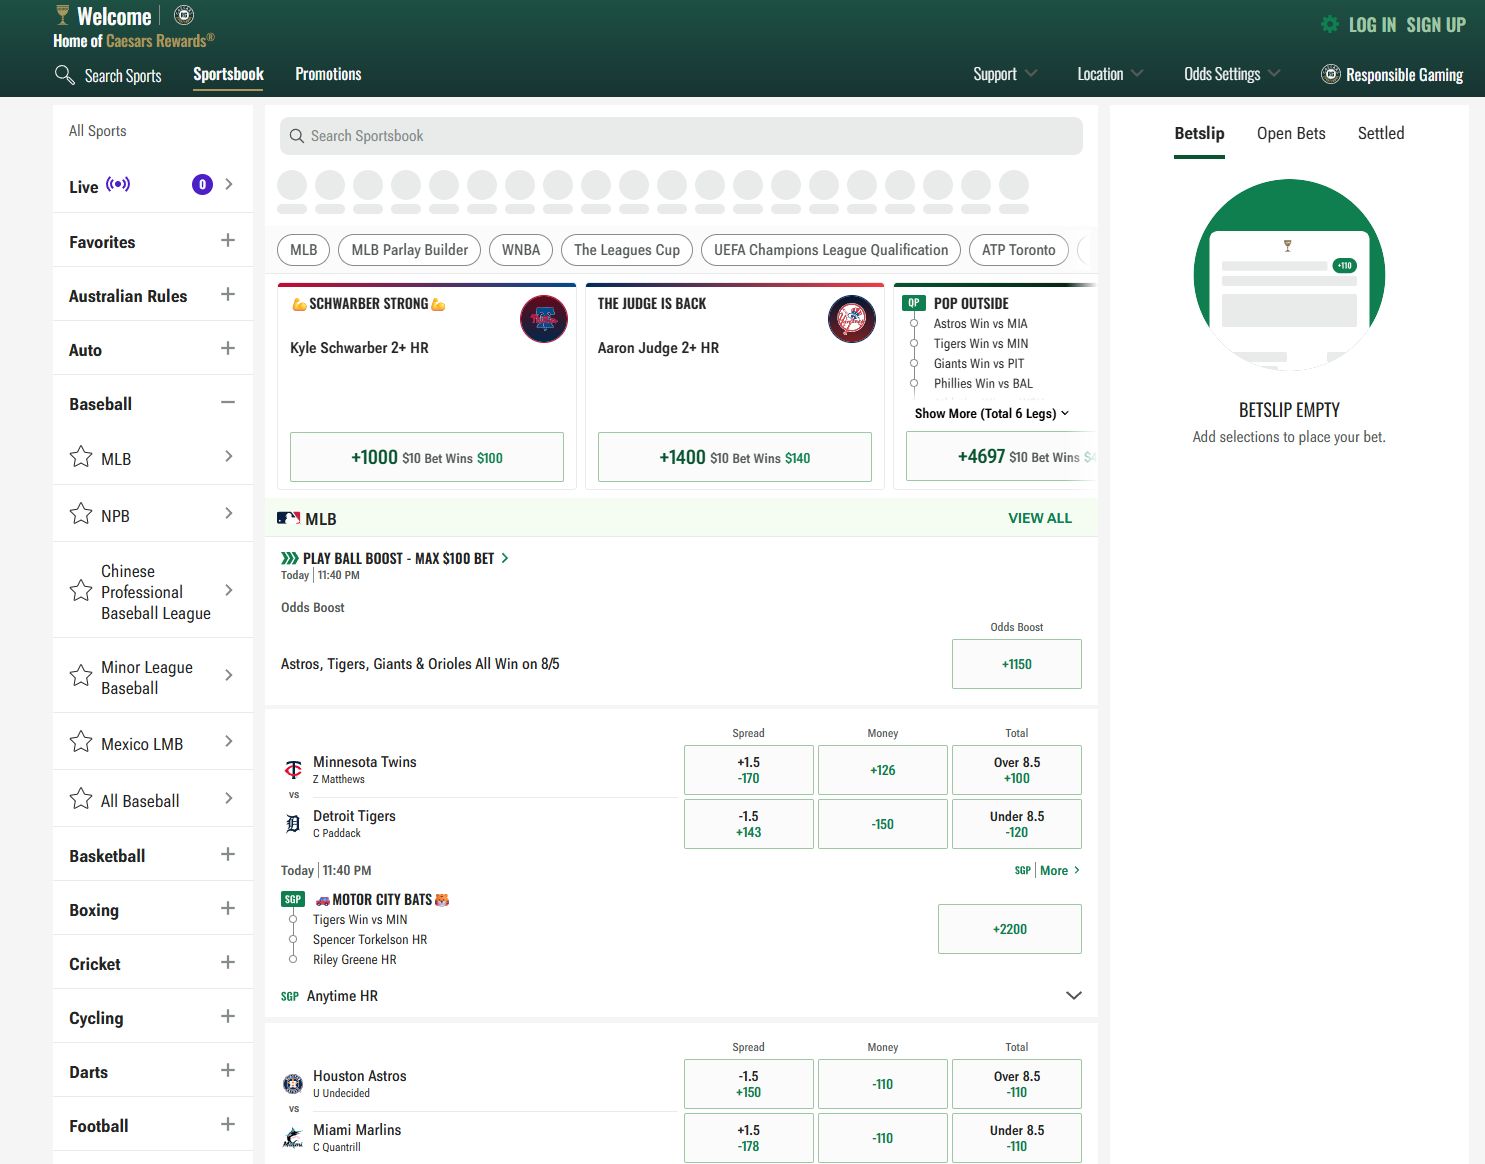Open the Promotions tab
Screen dimensions: 1485x1164
pyautogui.click(x=328, y=74)
